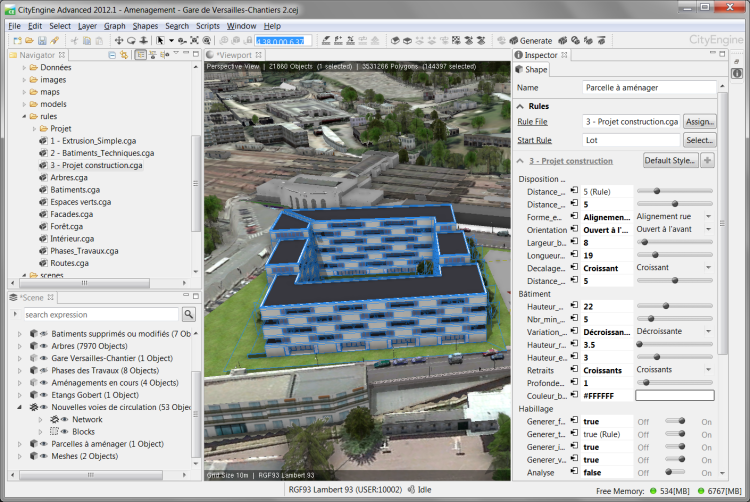Click Select... button for start rule
The height and width of the screenshot is (502, 750).
point(700,140)
